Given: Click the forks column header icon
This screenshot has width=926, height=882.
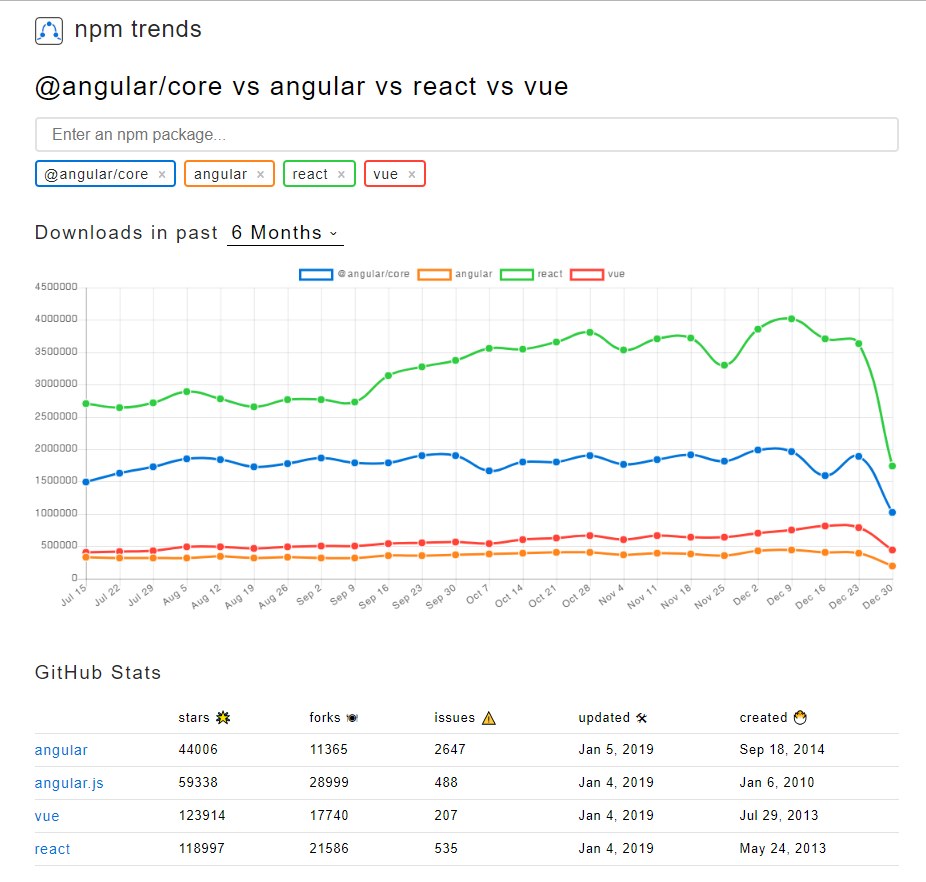Looking at the screenshot, I should [353, 718].
